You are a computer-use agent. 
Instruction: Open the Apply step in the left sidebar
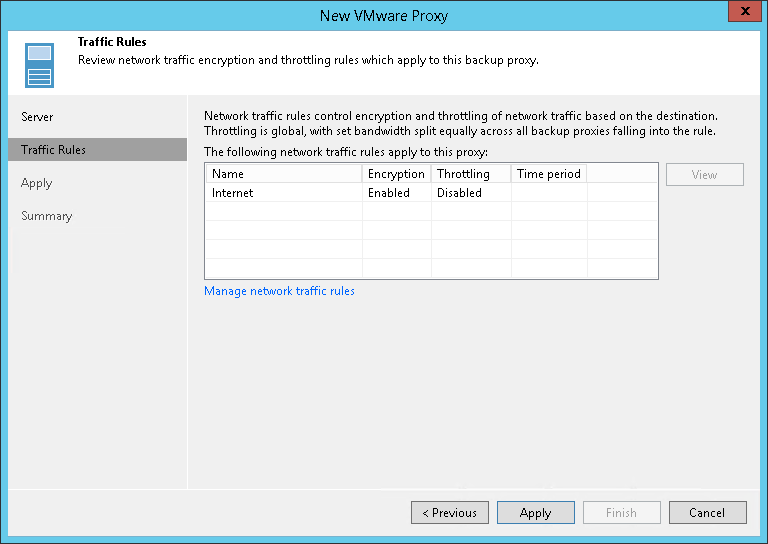click(36, 183)
